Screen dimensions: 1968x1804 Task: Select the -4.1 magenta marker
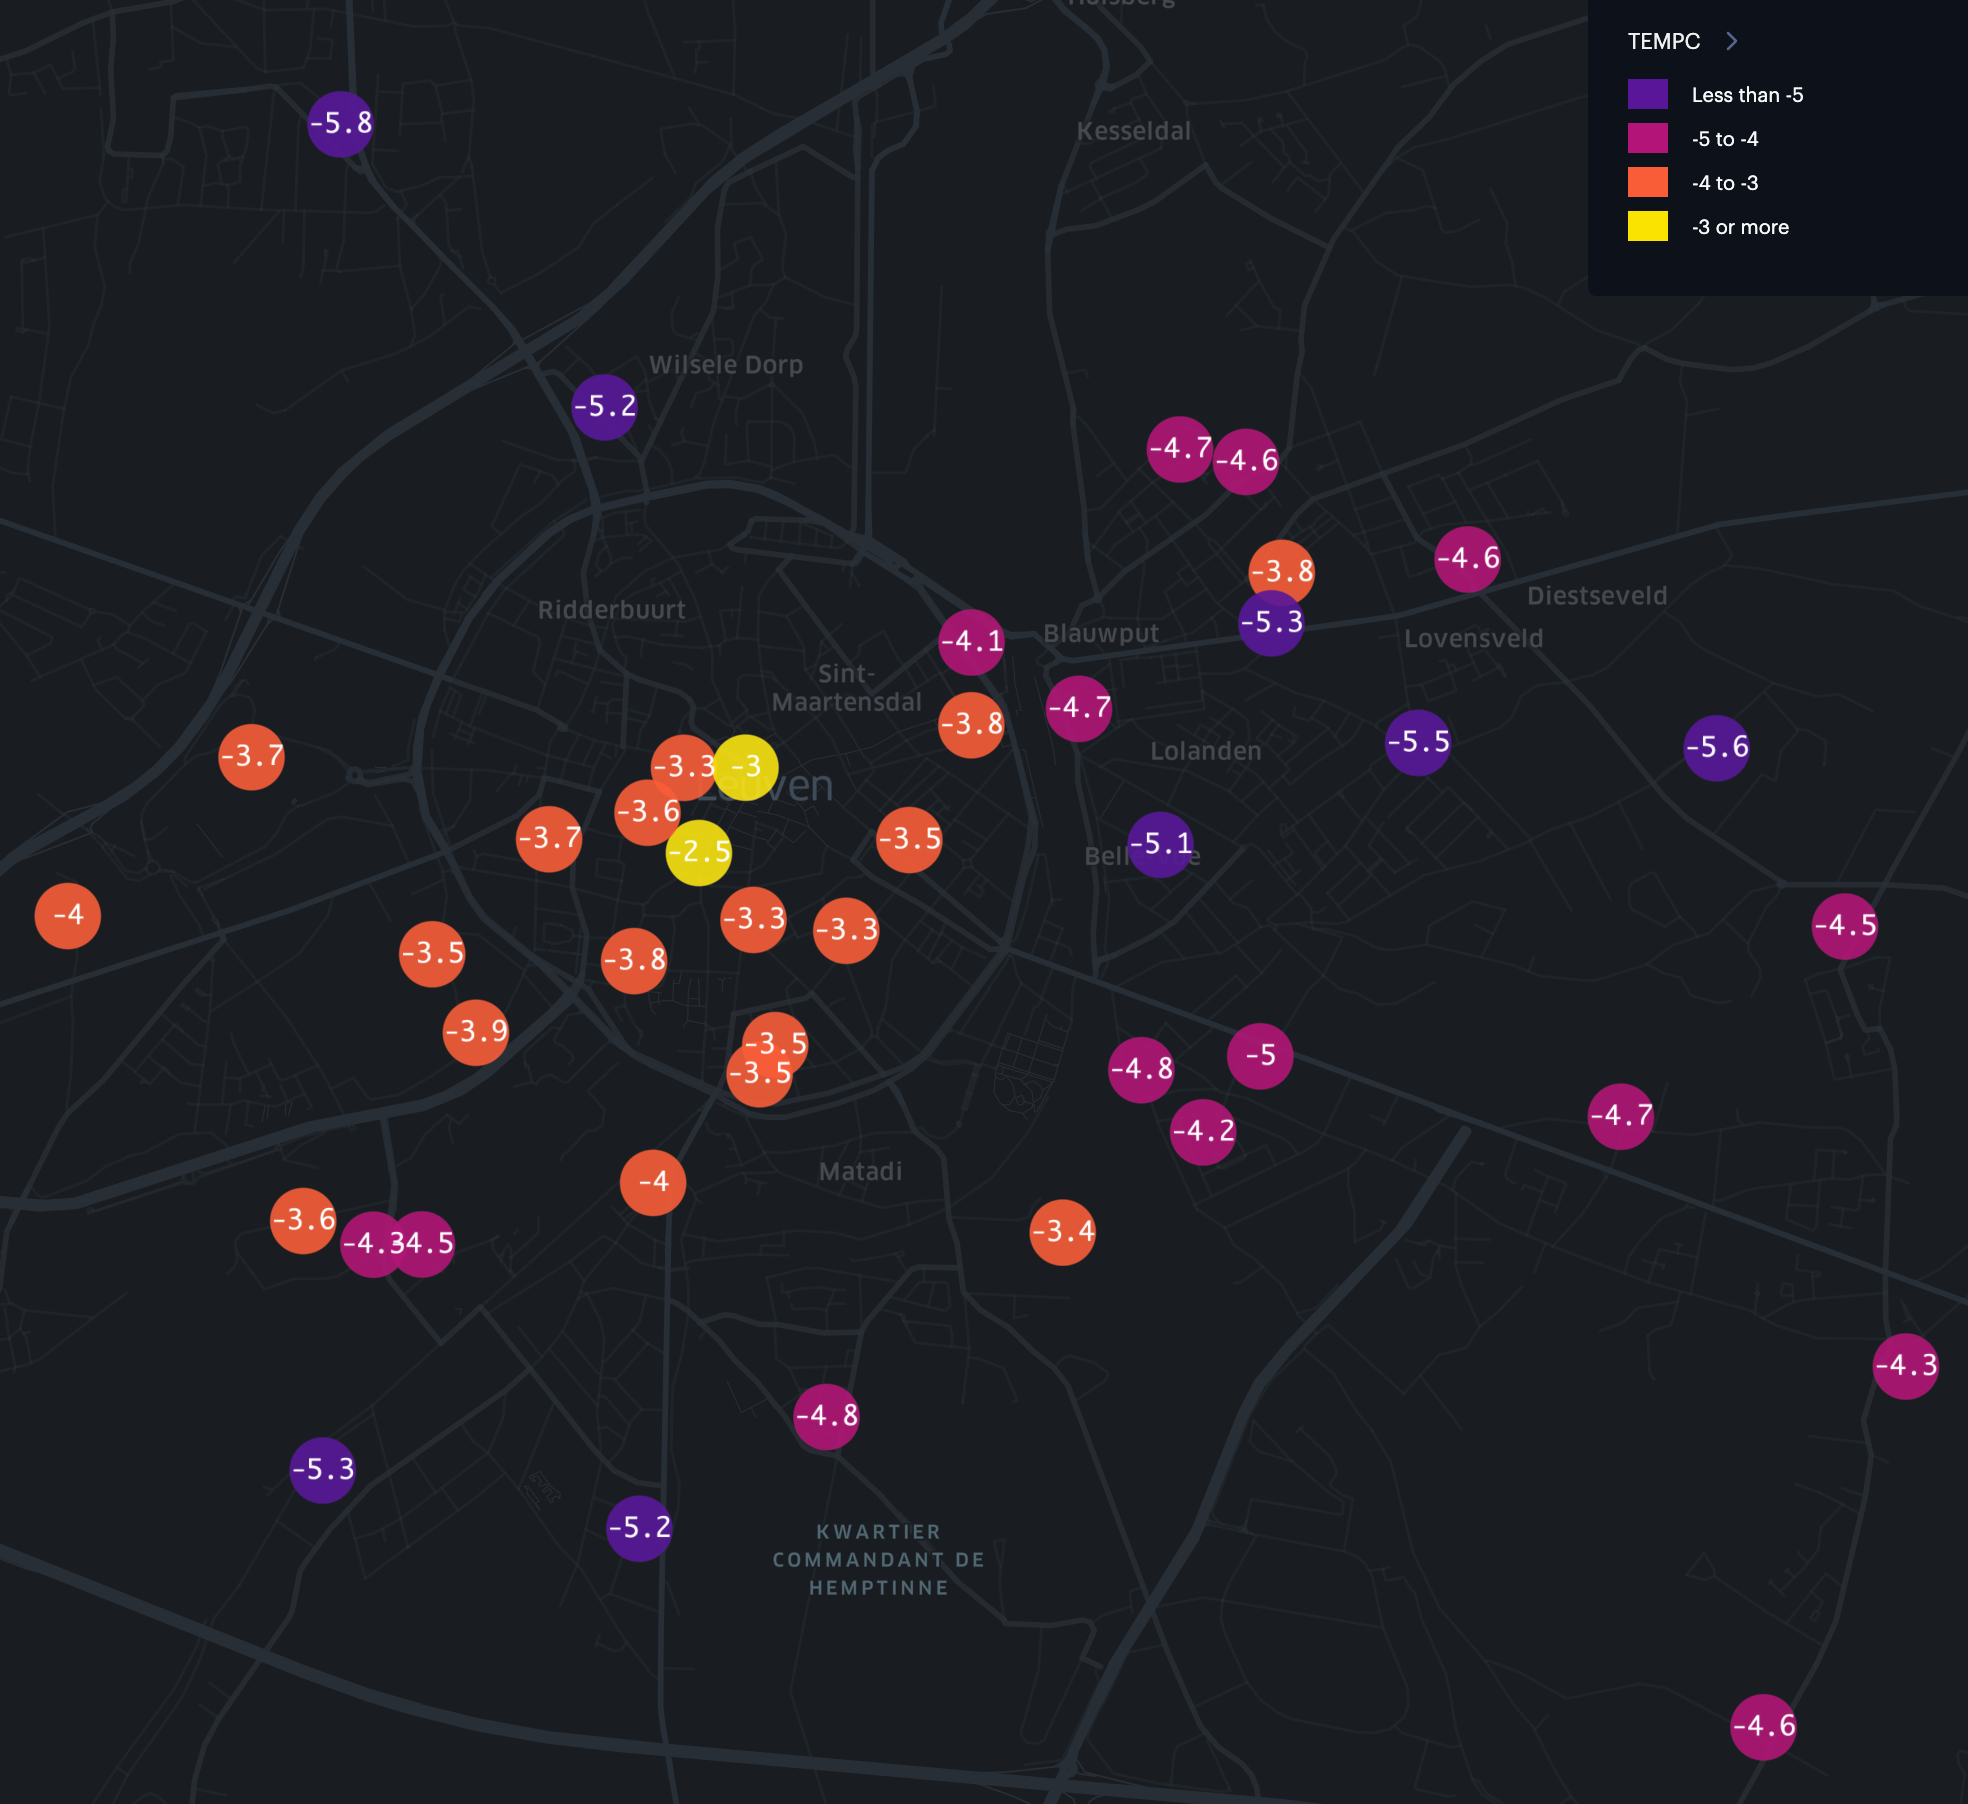(x=971, y=641)
